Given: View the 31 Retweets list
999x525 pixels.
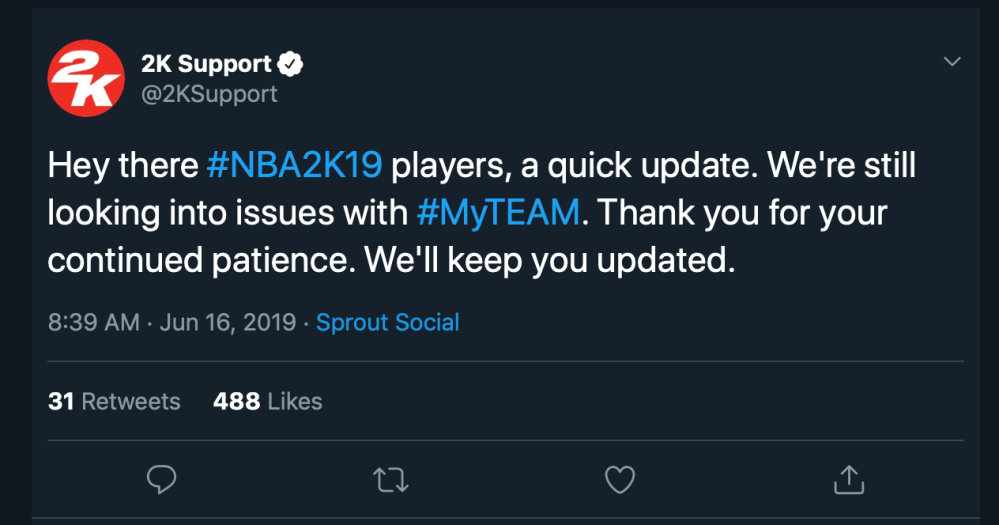Looking at the screenshot, I should click(114, 402).
